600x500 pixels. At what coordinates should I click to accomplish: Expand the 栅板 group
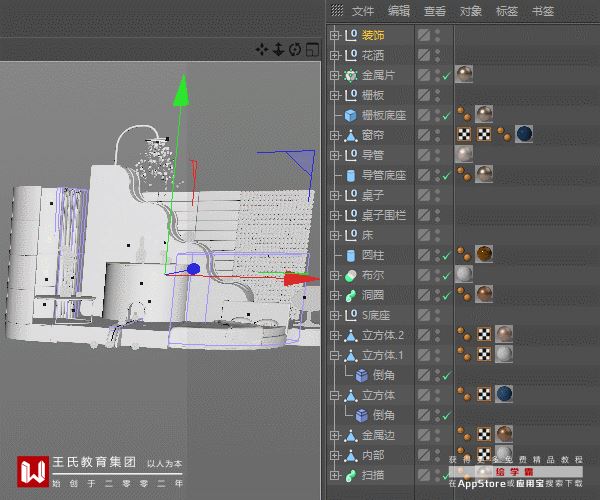(x=335, y=95)
